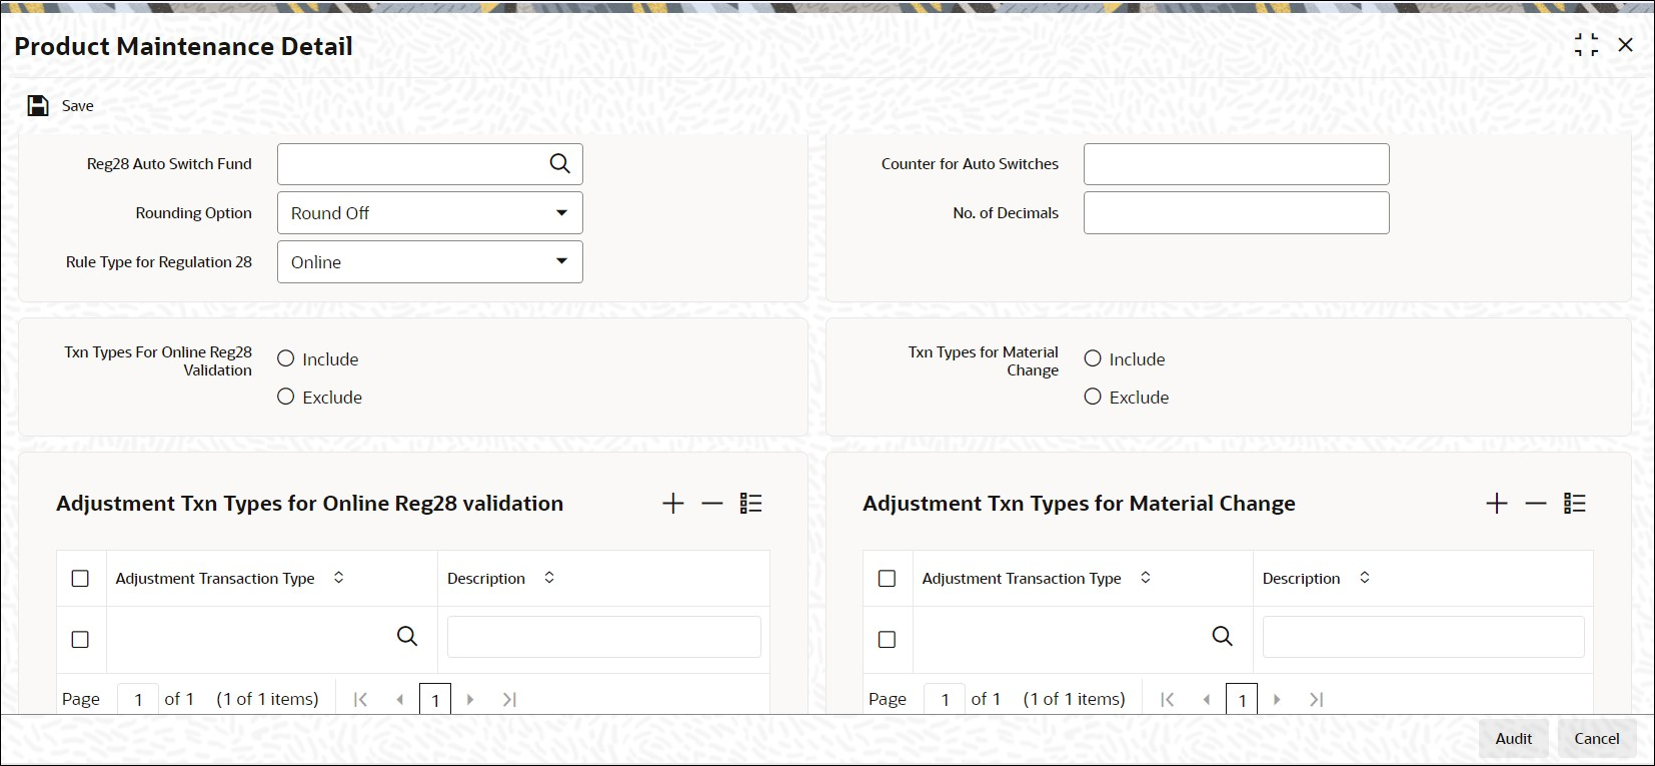Remove row from Online Reg28 validation table

point(712,504)
